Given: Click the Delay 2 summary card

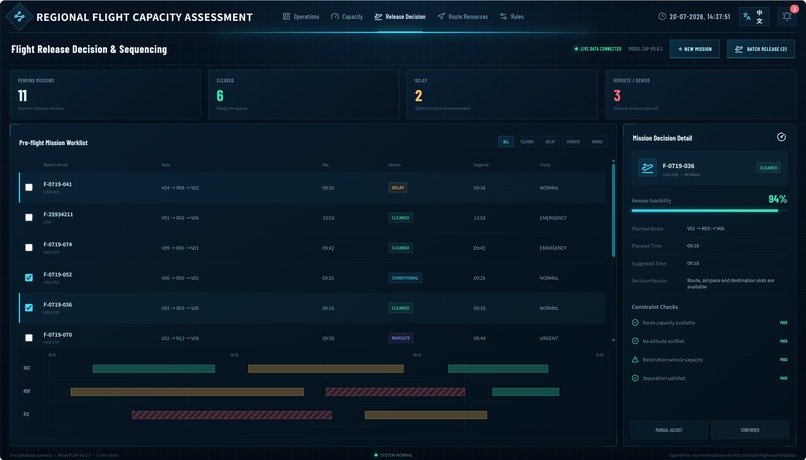Looking at the screenshot, I should [502, 95].
